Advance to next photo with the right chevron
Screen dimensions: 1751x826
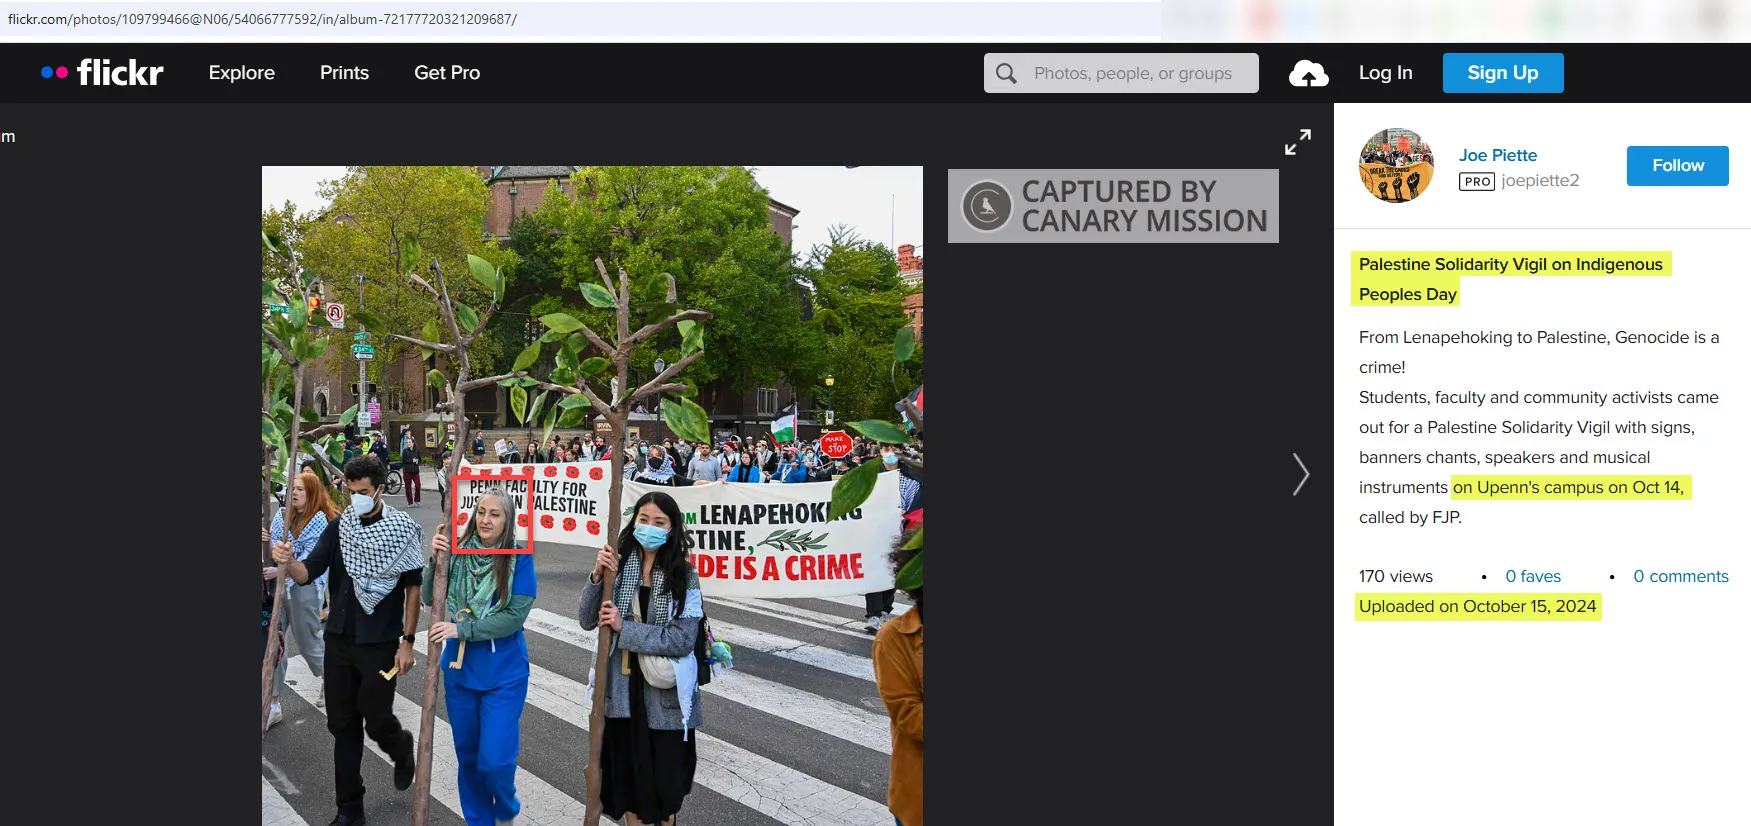[x=1300, y=474]
